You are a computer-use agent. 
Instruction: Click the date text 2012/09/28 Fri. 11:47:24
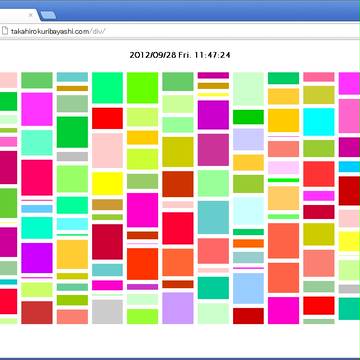point(180,55)
